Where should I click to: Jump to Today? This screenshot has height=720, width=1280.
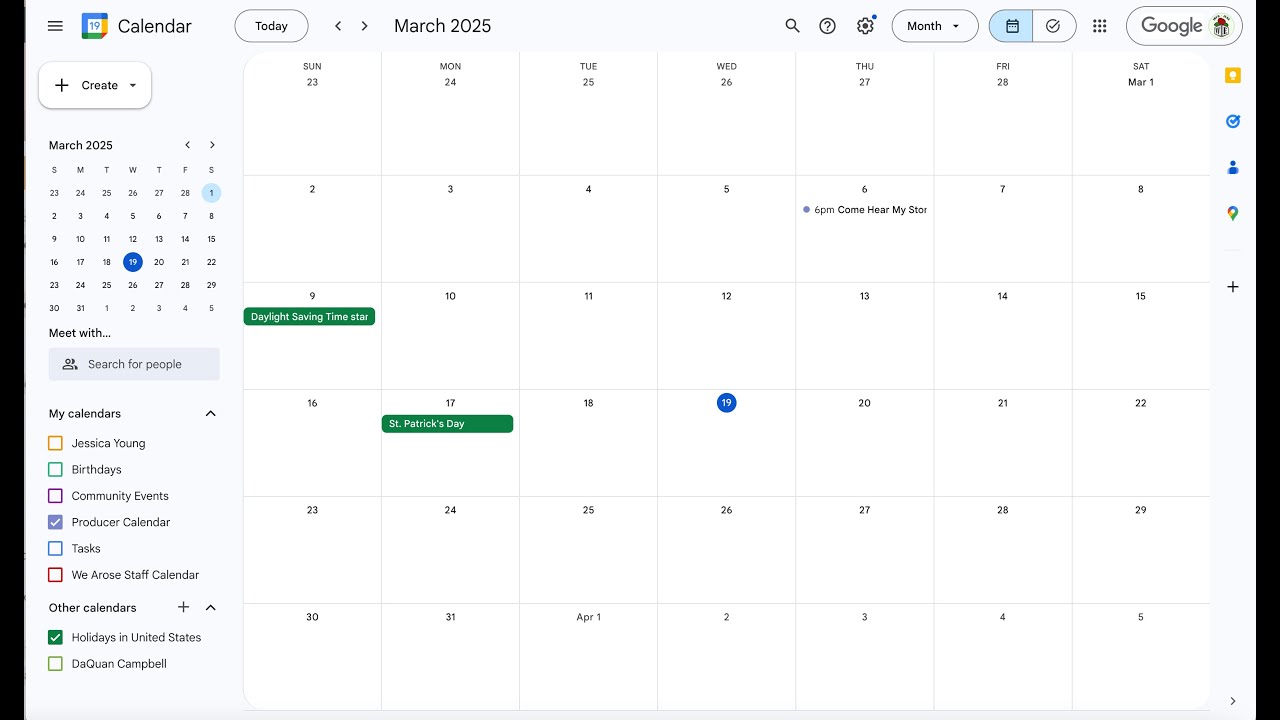(271, 26)
